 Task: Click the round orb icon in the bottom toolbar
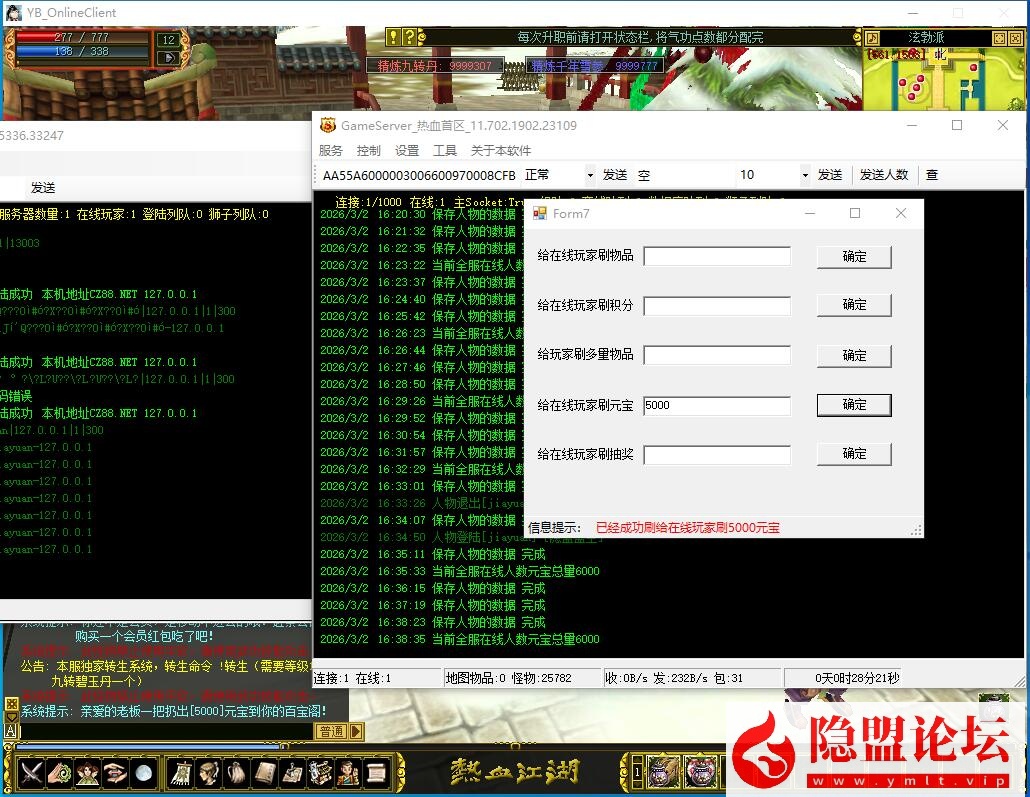point(144,773)
